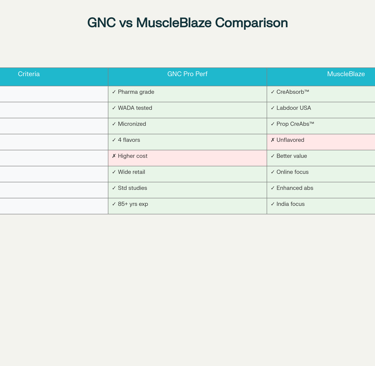Select the Micronized cell
This screenshot has height=366, width=375.
click(x=187, y=126)
